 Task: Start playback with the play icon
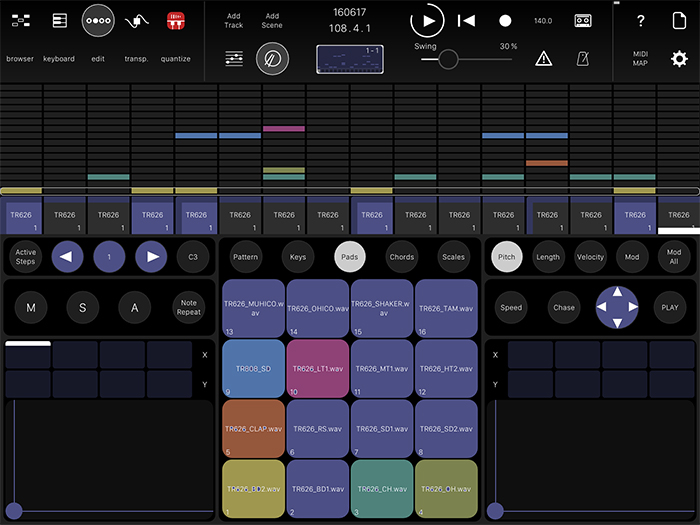(427, 21)
